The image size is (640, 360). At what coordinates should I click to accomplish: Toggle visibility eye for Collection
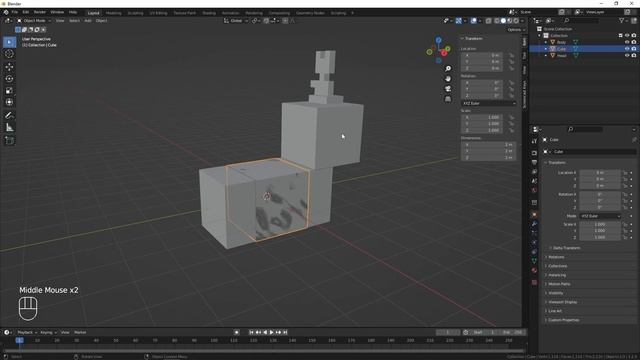(627, 36)
